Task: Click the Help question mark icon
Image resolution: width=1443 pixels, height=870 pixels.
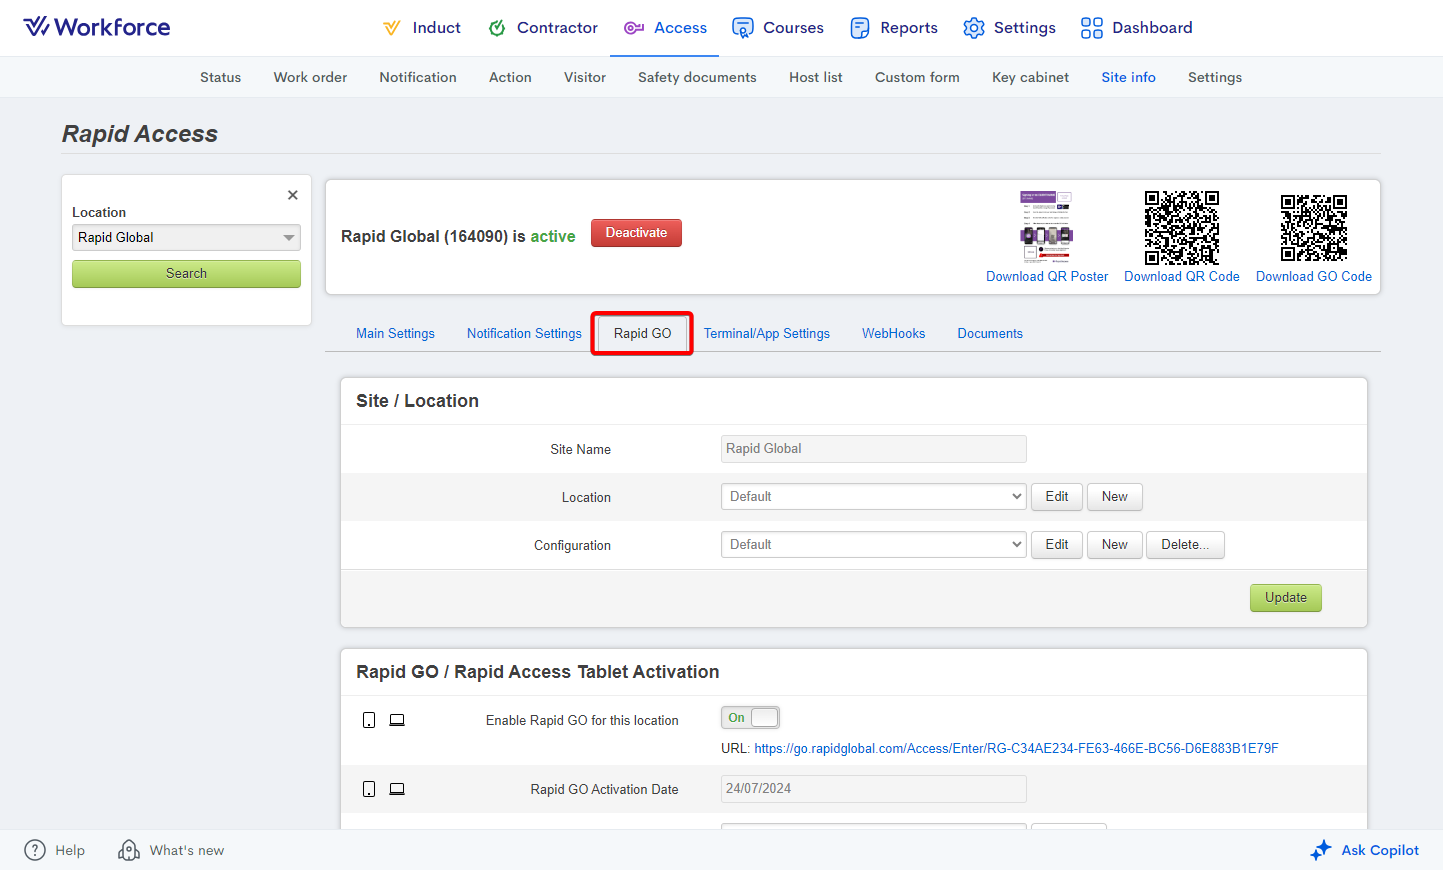Action: click(35, 850)
